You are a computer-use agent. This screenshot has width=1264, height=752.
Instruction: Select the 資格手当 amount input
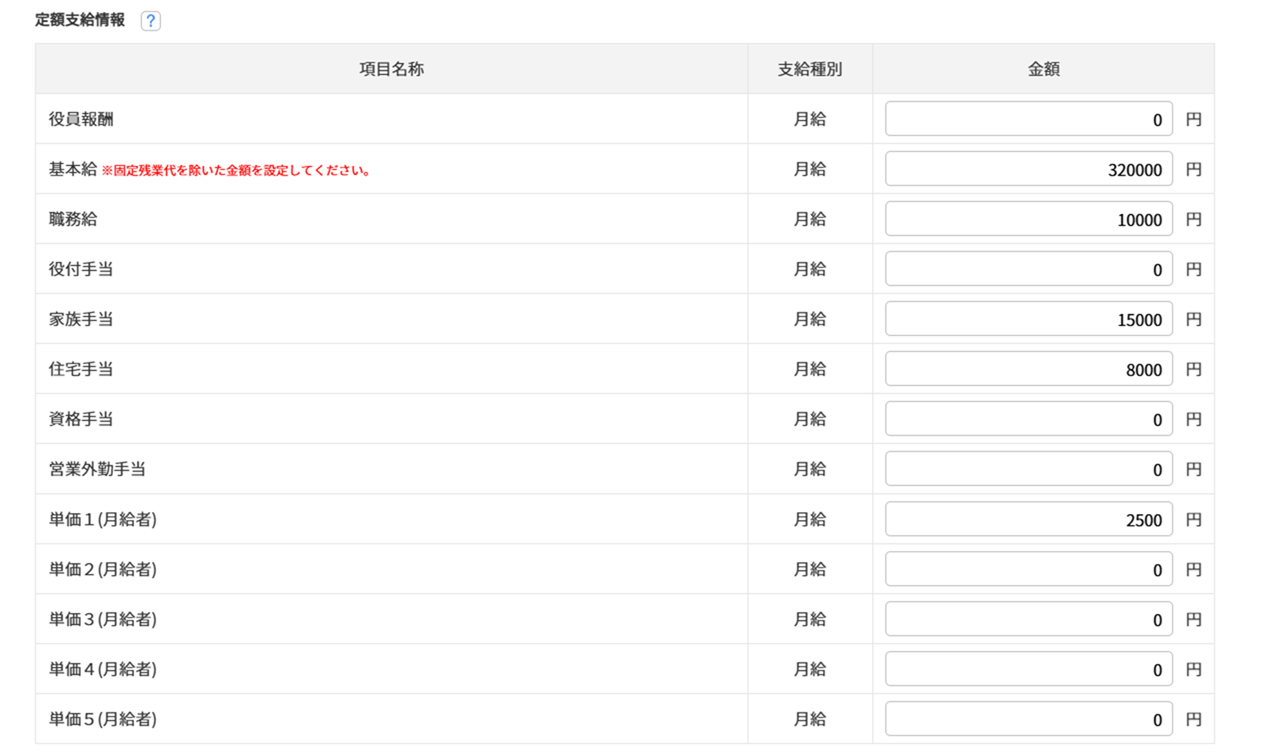click(1028, 419)
